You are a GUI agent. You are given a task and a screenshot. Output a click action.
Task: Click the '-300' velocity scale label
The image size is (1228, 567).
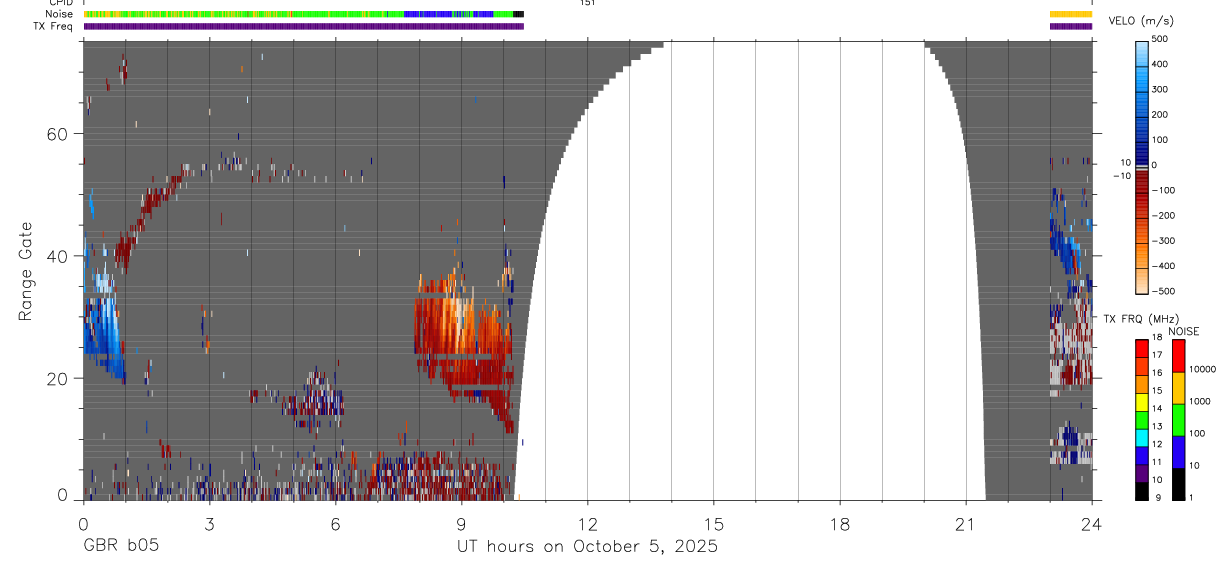click(1163, 241)
